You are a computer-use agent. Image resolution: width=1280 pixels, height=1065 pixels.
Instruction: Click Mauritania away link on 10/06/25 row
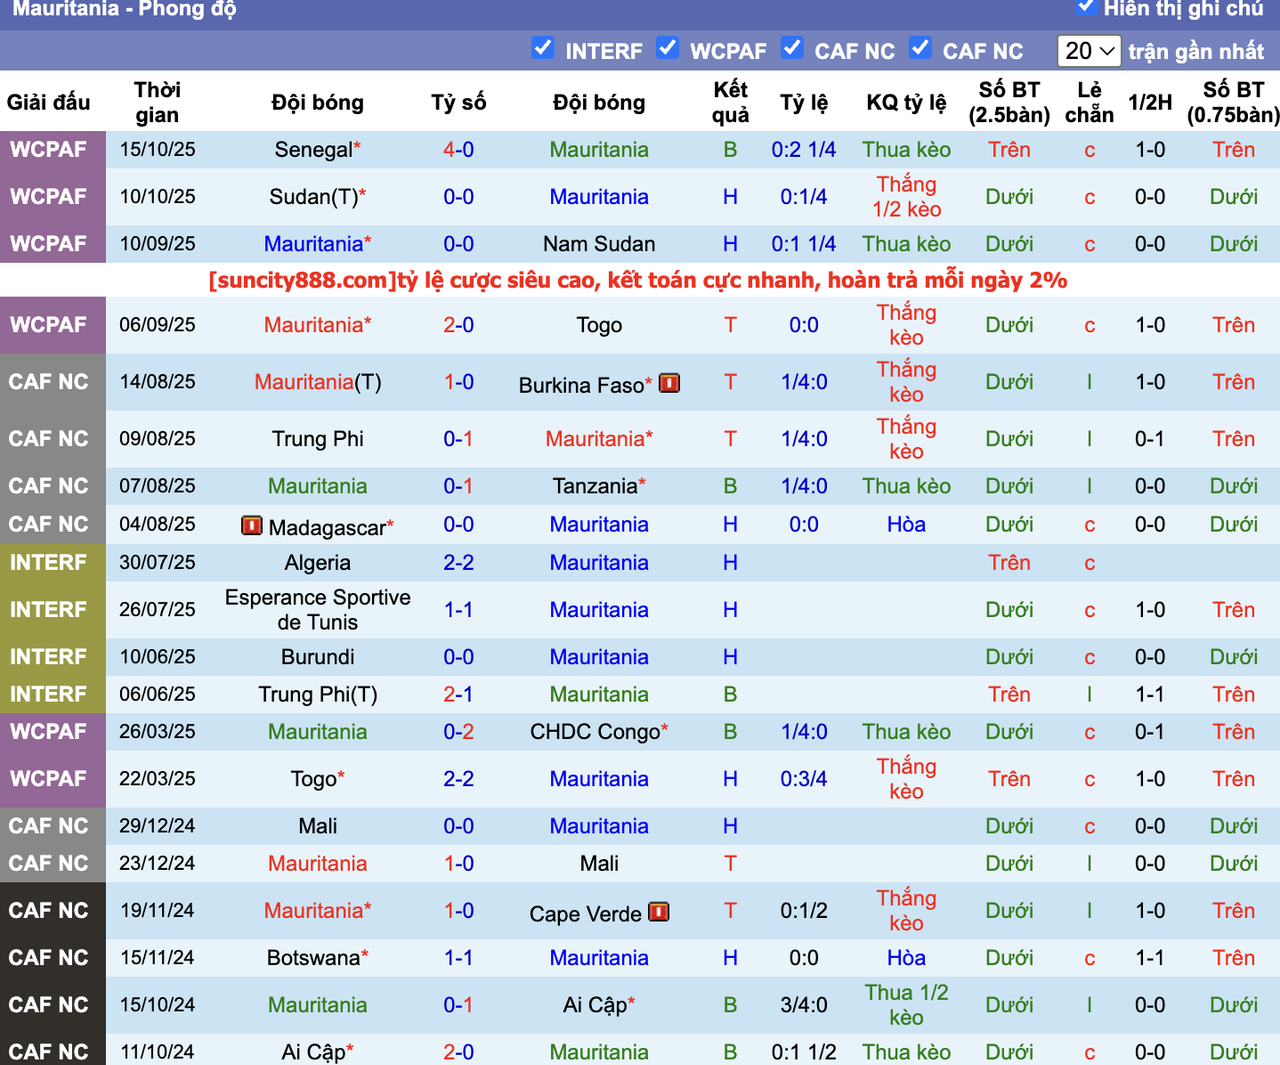click(x=599, y=657)
